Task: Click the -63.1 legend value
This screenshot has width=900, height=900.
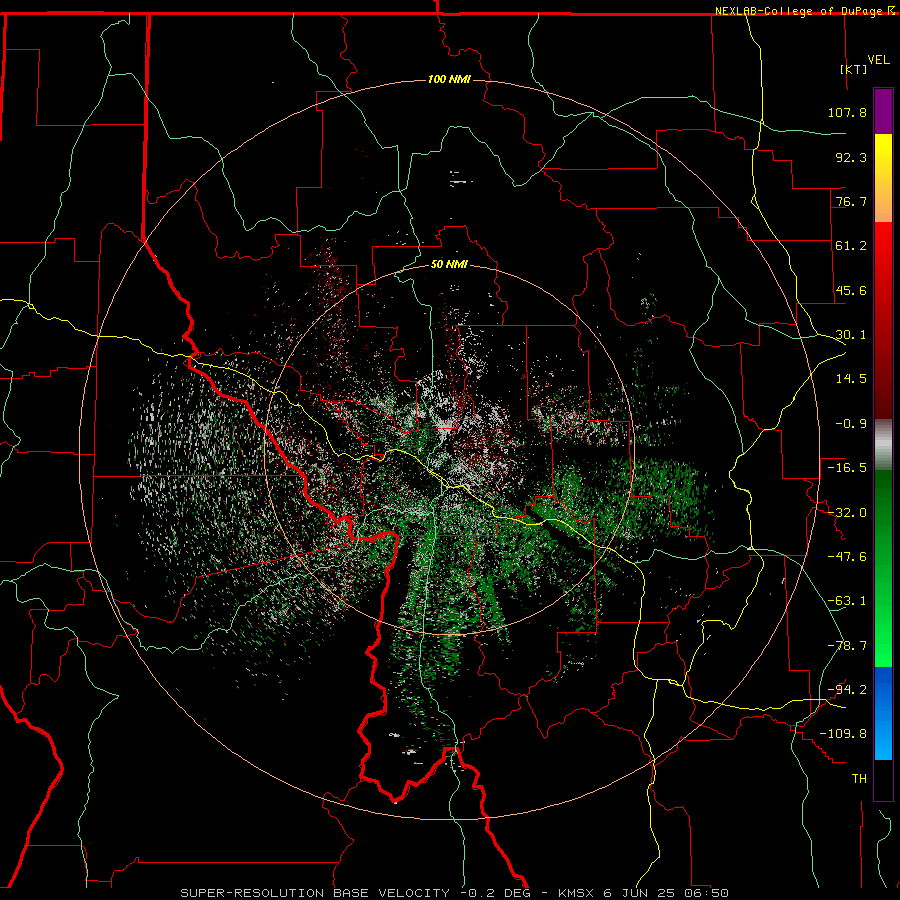Action: click(x=847, y=600)
